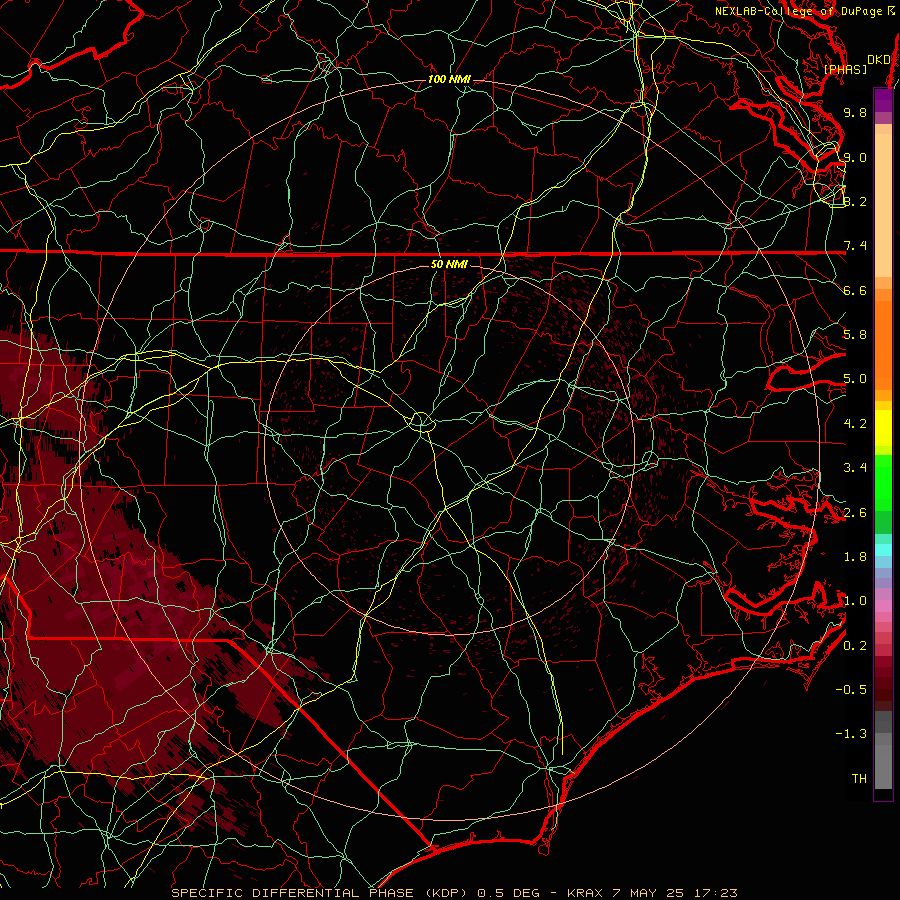This screenshot has height=900, width=900.
Task: Click the 50 NMI range ring label
Action: 449,263
